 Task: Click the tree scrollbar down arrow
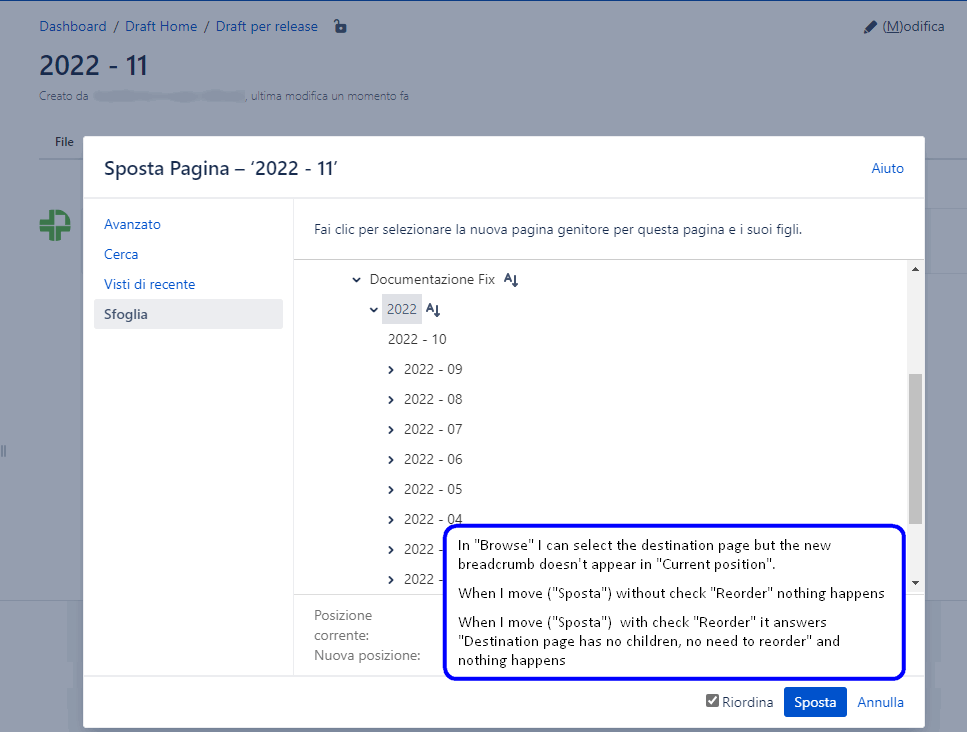pyautogui.click(x=915, y=583)
